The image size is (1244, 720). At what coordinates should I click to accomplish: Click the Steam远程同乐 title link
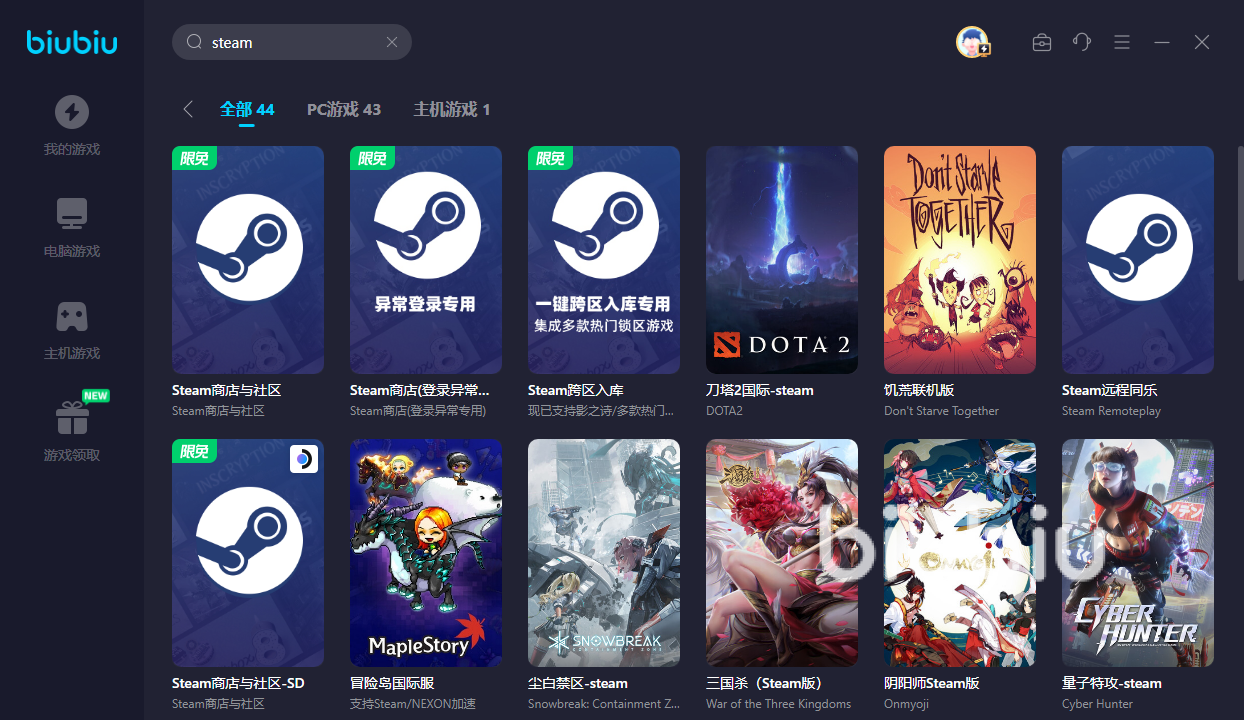click(1109, 390)
